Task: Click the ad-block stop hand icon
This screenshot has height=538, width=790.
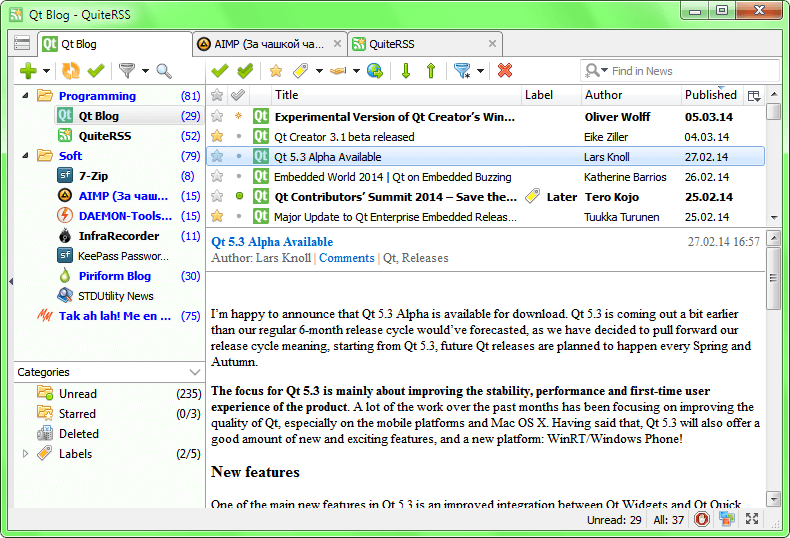Action: (702, 519)
